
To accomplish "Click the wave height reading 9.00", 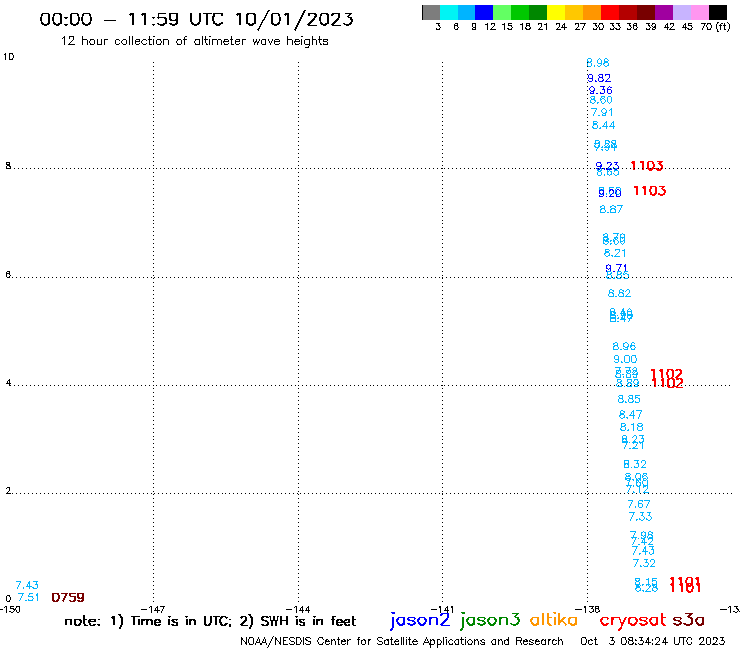I will pos(625,359).
